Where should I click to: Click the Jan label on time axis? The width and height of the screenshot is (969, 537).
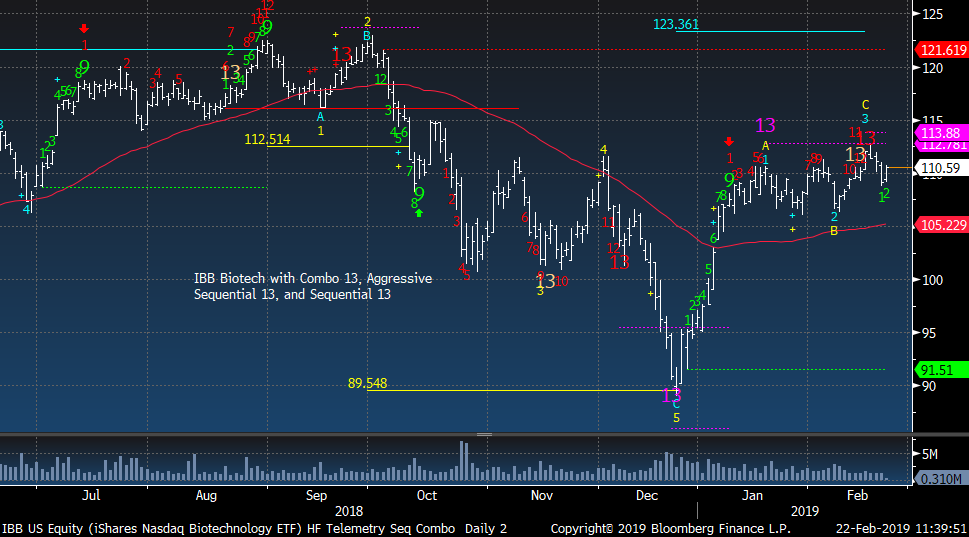[x=752, y=496]
